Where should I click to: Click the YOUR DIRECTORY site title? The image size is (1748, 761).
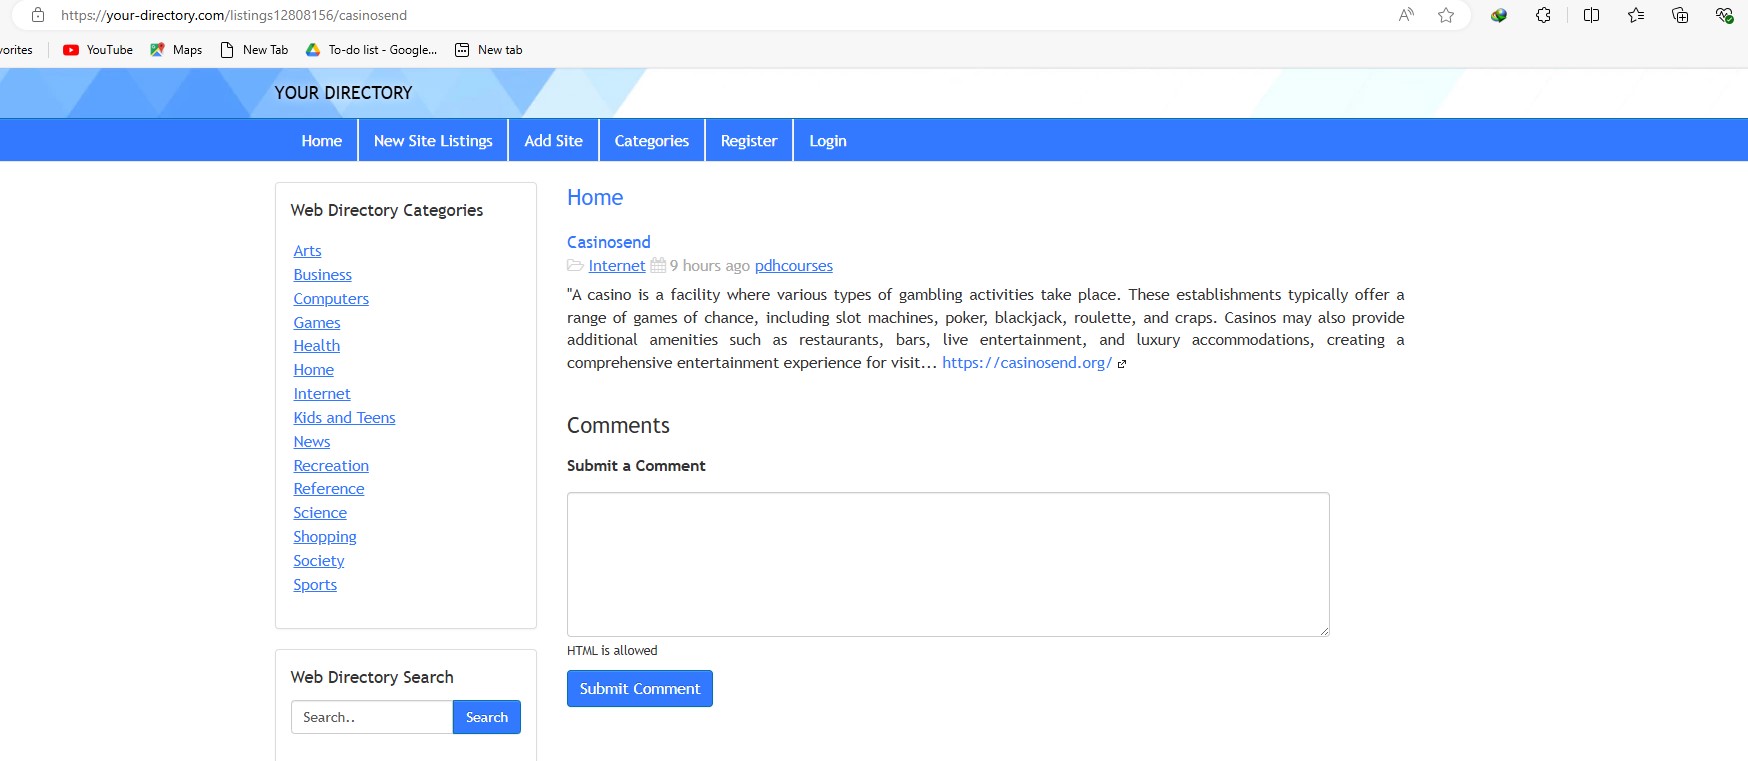[343, 93]
